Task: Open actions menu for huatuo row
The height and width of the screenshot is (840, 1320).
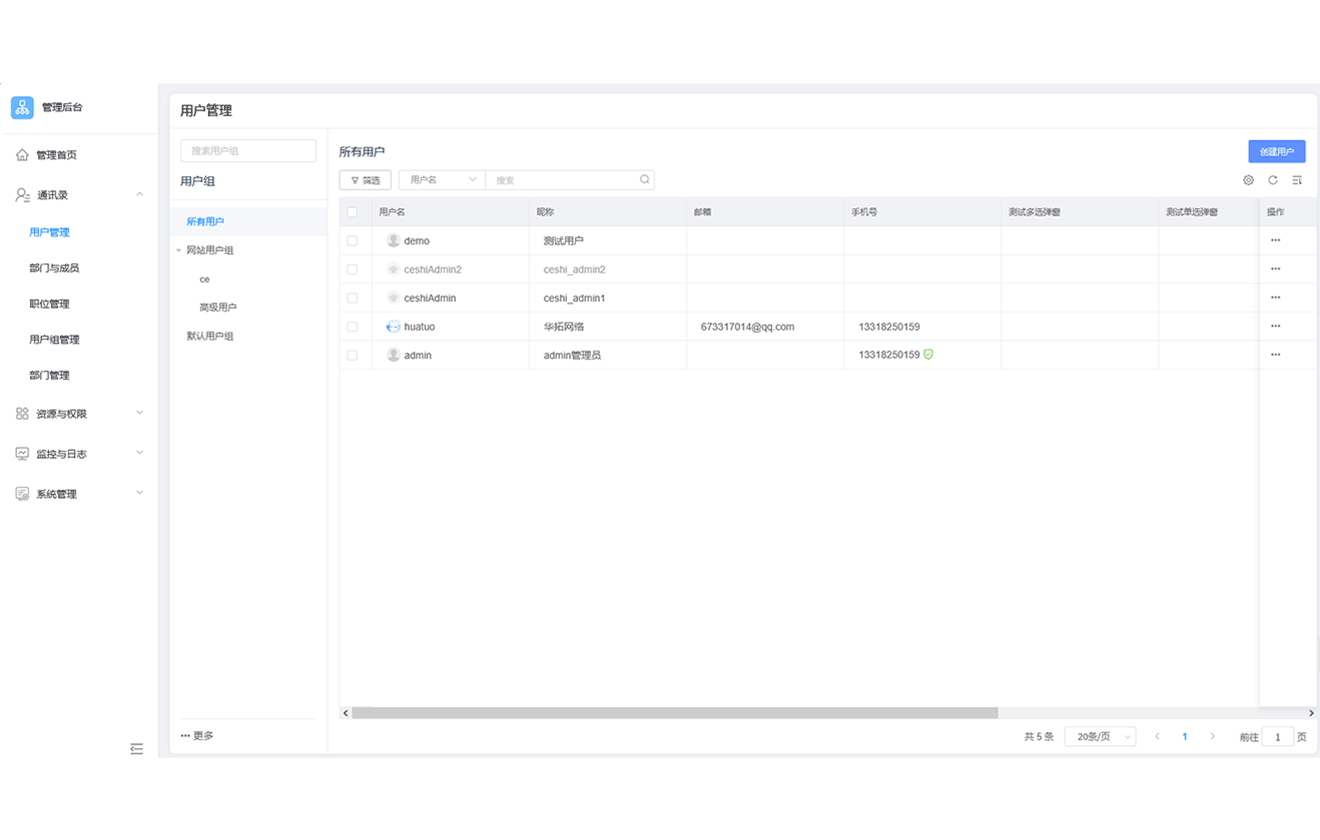Action: pos(1275,326)
